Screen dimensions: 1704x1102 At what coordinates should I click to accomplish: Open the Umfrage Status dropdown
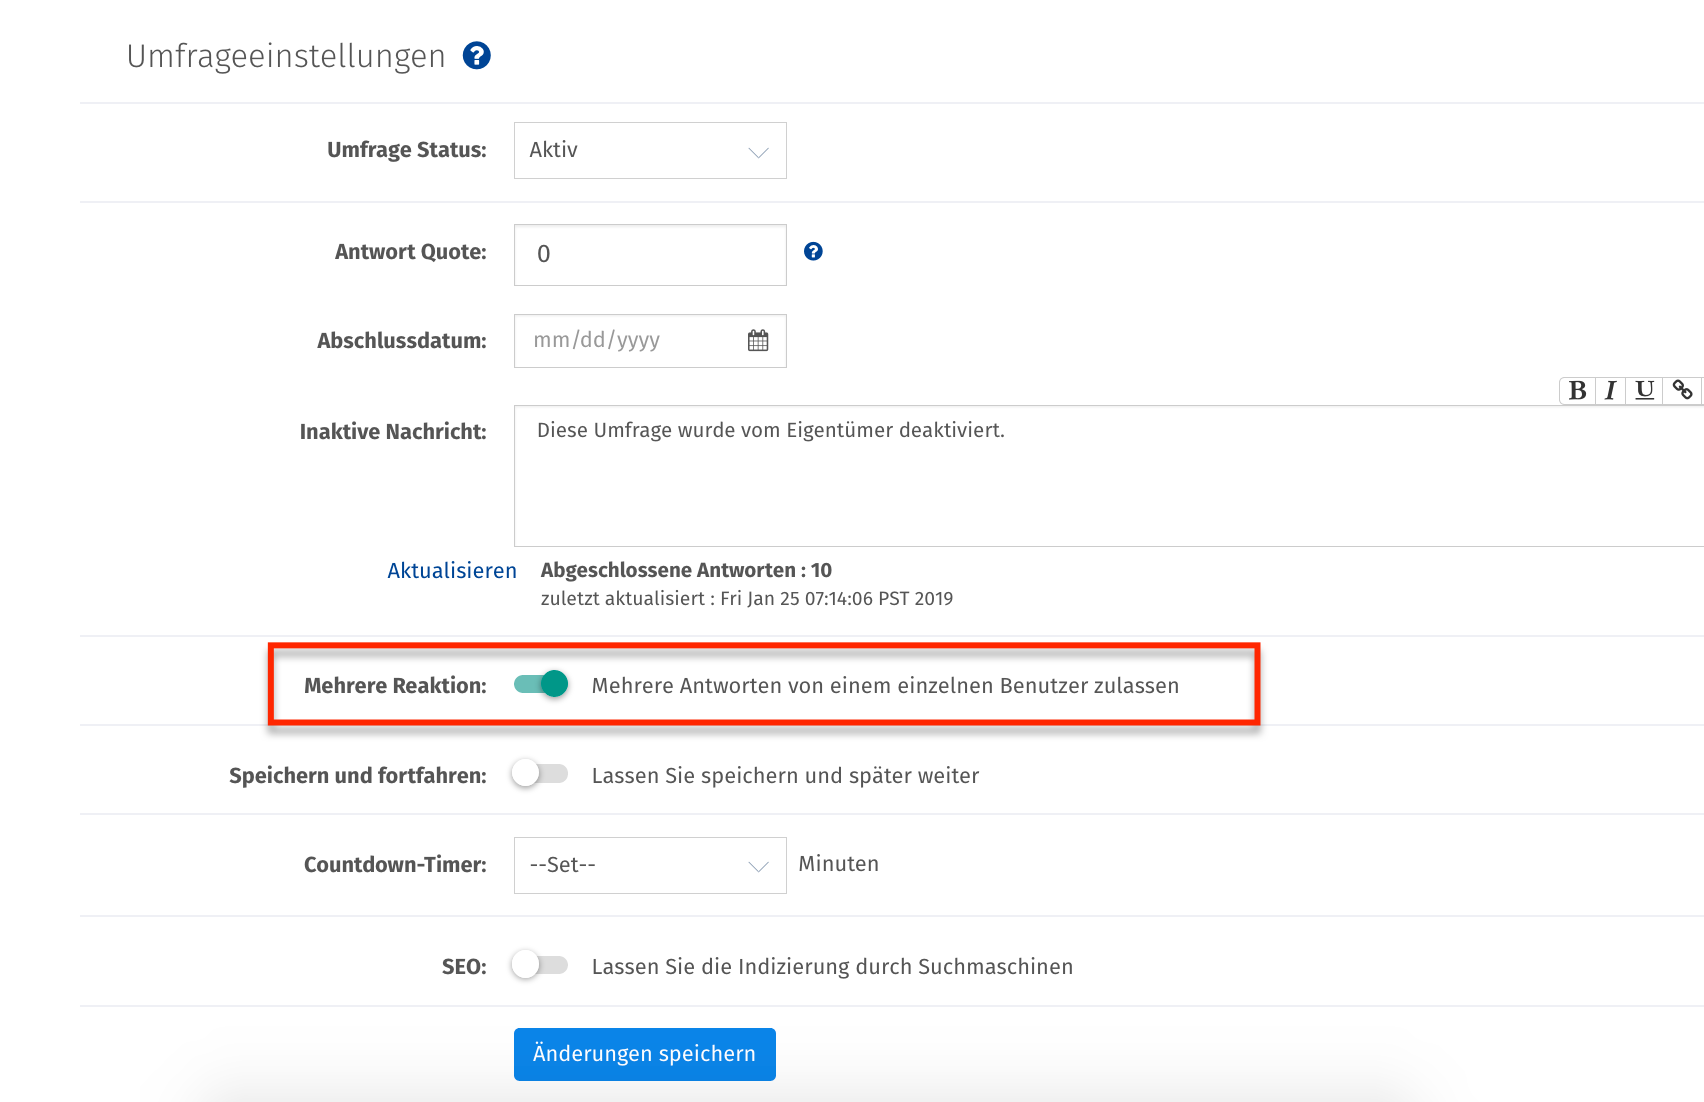pos(649,150)
